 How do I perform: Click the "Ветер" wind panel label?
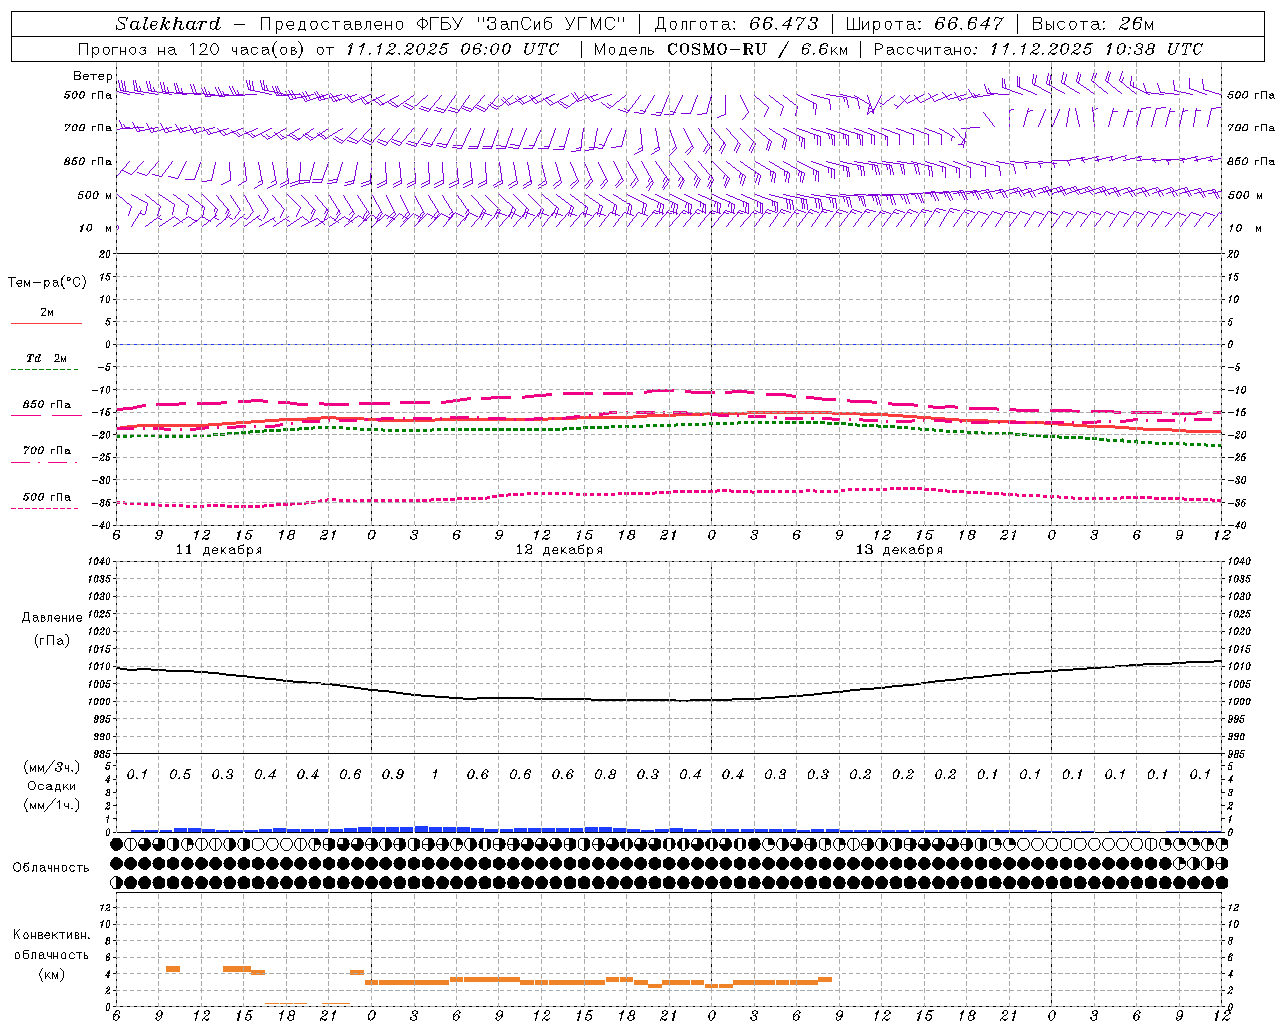pyautogui.click(x=92, y=76)
